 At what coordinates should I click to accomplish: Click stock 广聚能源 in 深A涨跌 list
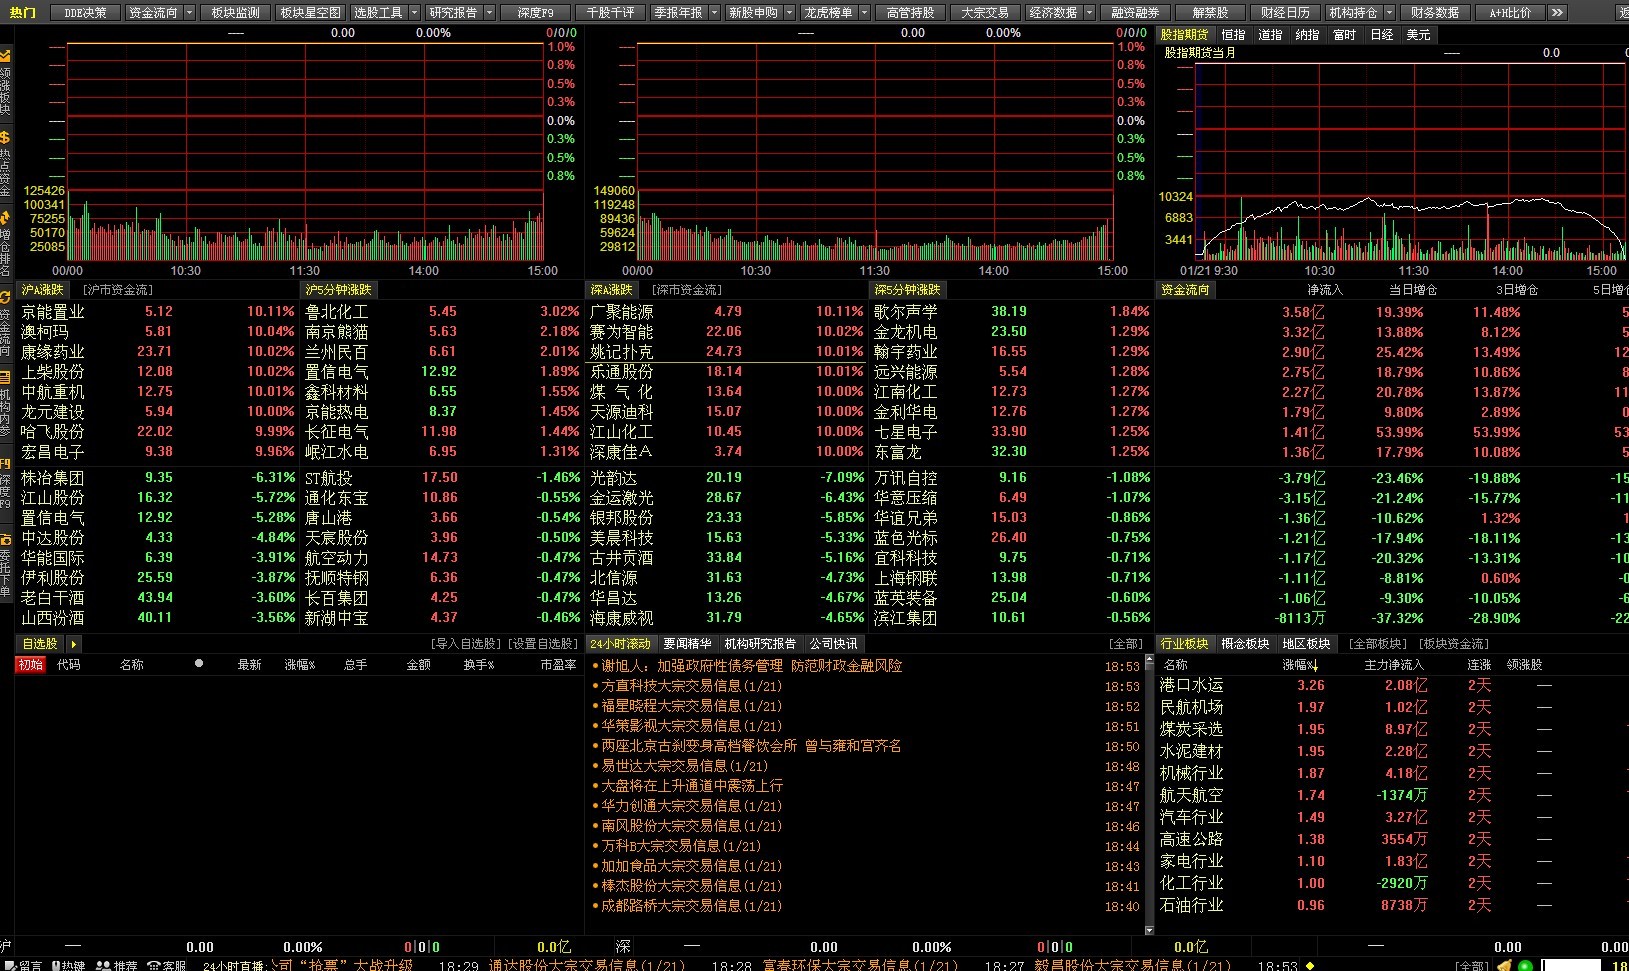[x=621, y=312]
